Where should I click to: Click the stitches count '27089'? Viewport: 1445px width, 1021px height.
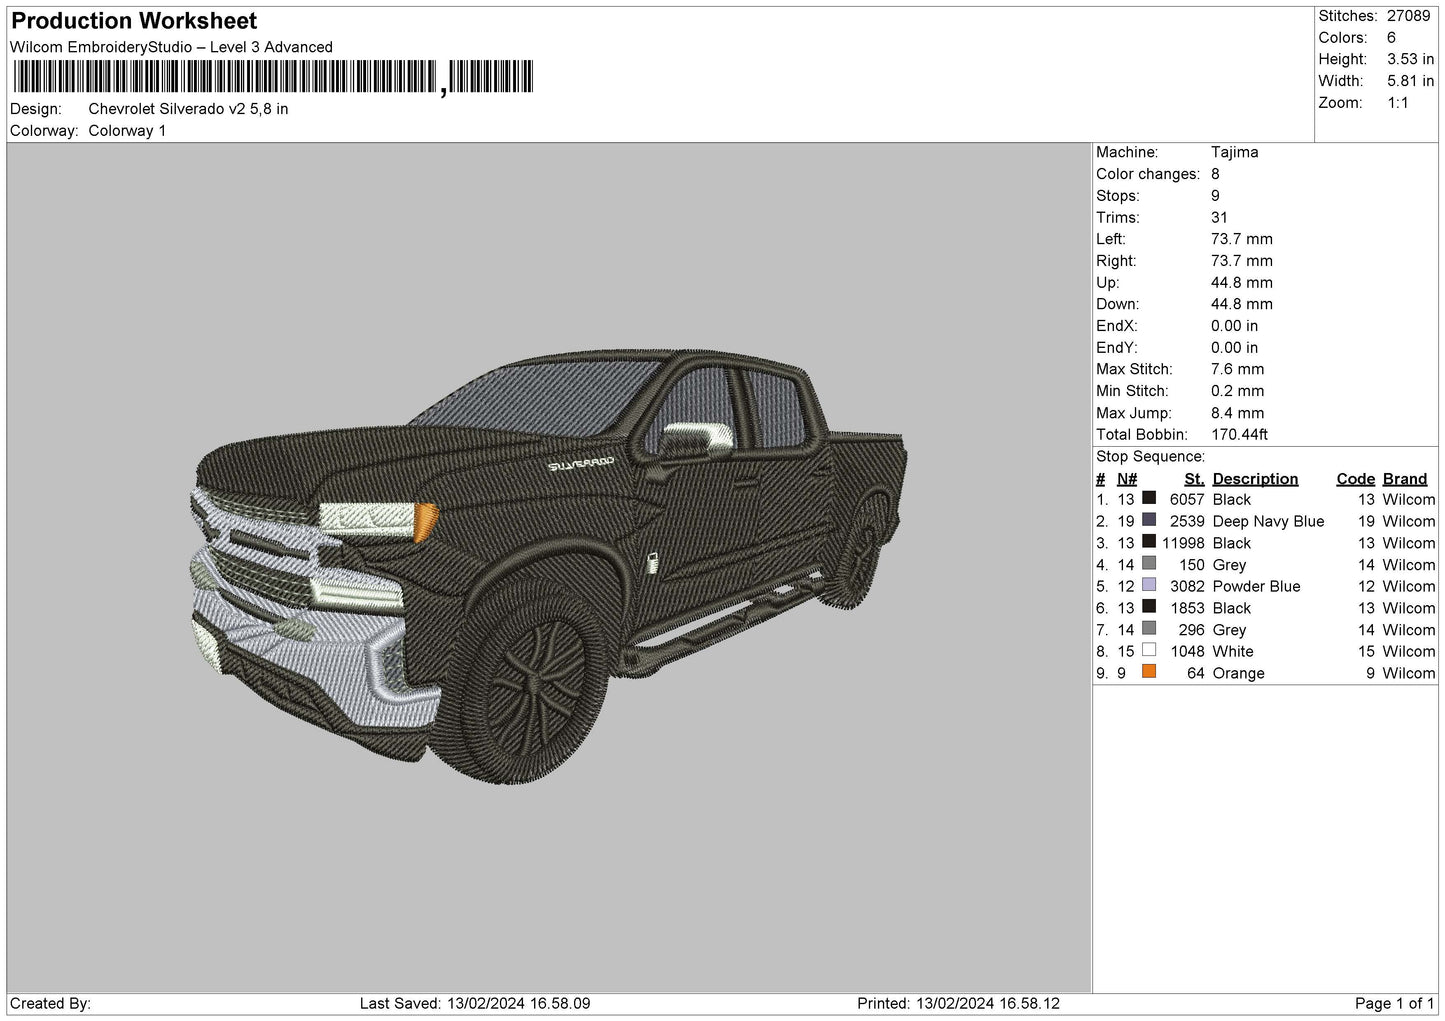[1408, 16]
